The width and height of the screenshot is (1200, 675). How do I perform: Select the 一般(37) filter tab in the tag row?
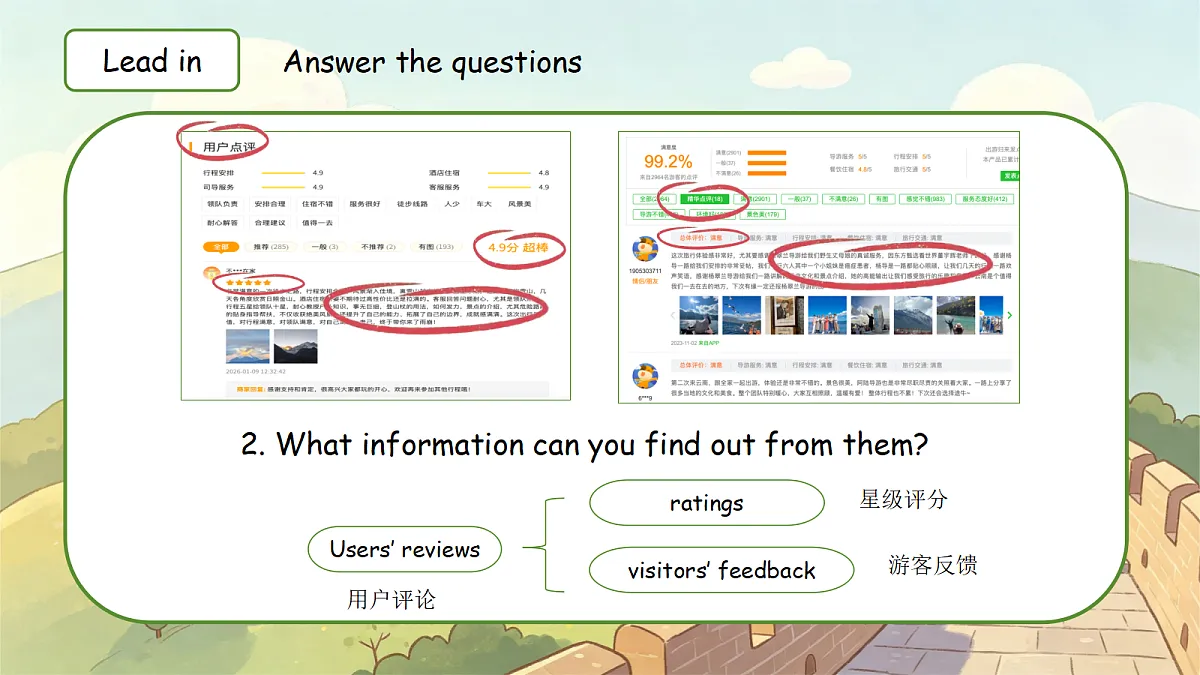(x=799, y=199)
